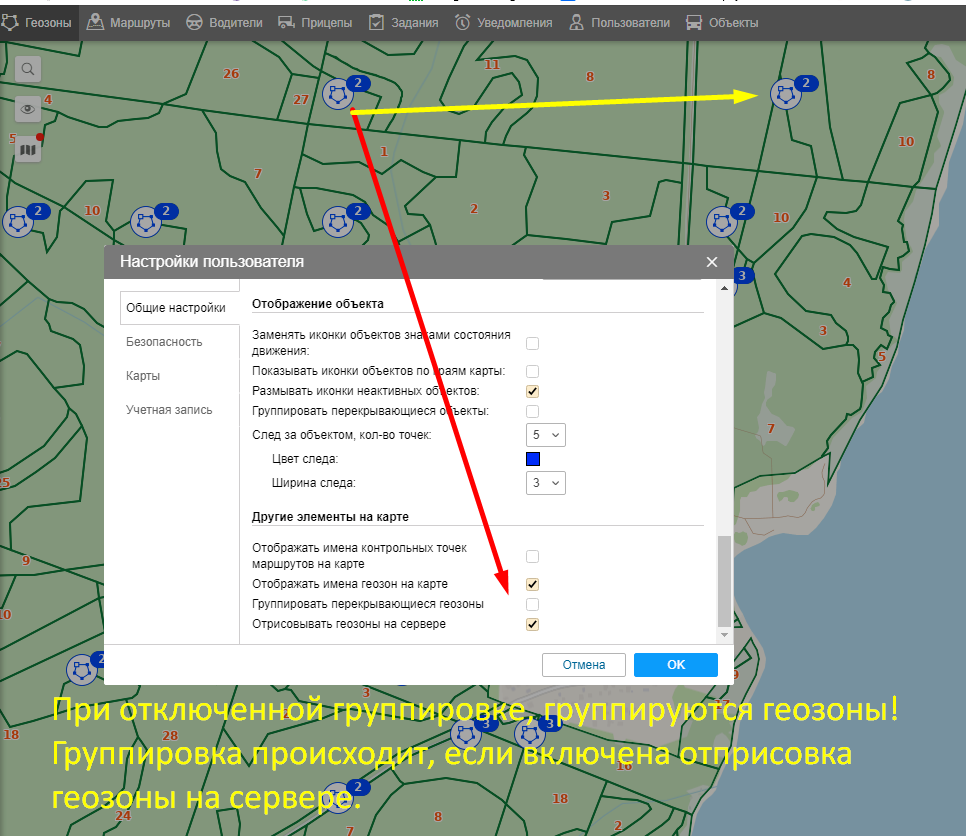Image resolution: width=966 pixels, height=836 pixels.
Task: Click the Уведомления notifications clock icon
Action: (463, 22)
